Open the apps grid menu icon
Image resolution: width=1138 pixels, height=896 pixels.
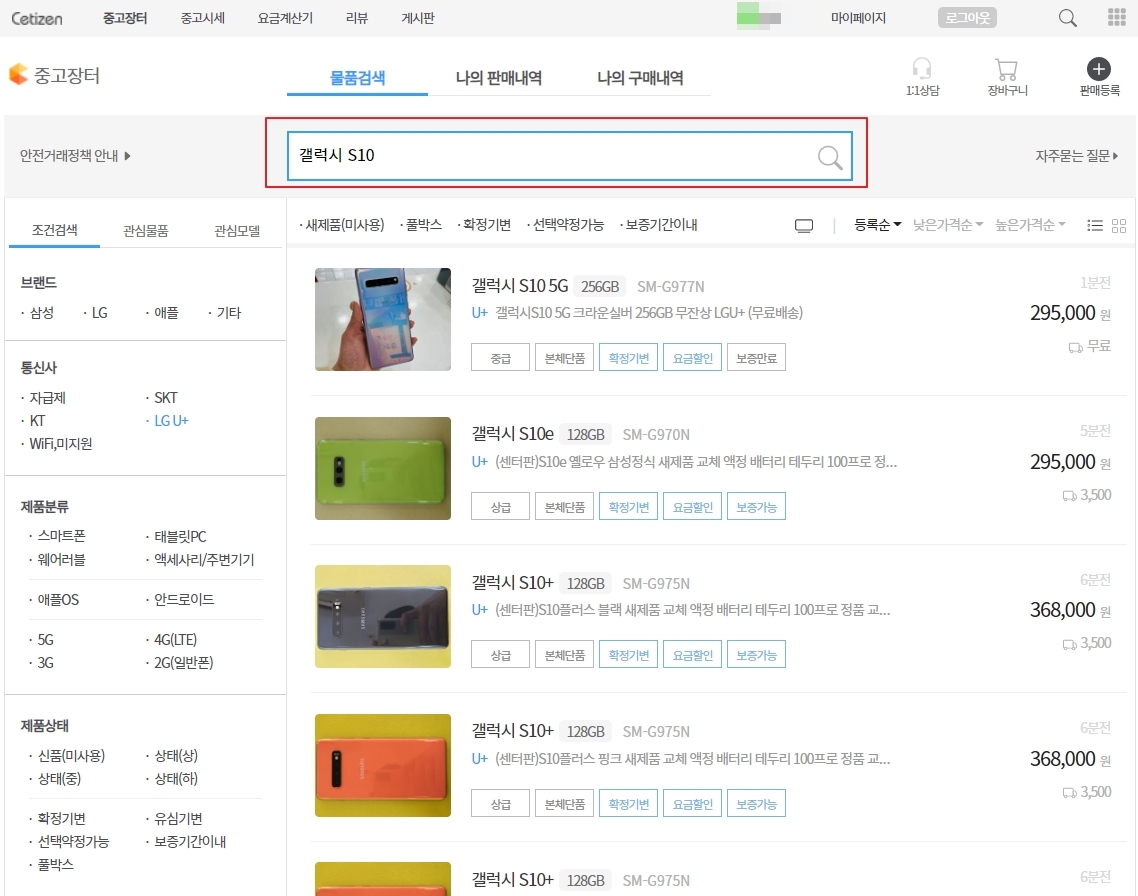tap(1116, 17)
